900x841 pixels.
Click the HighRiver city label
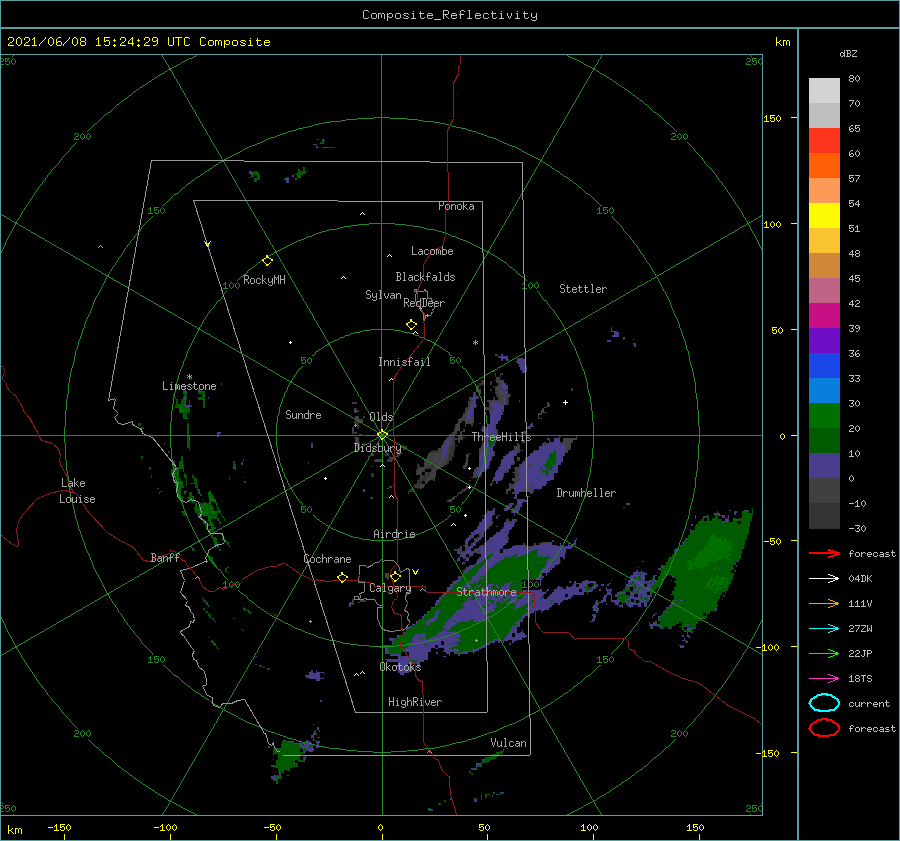click(415, 702)
